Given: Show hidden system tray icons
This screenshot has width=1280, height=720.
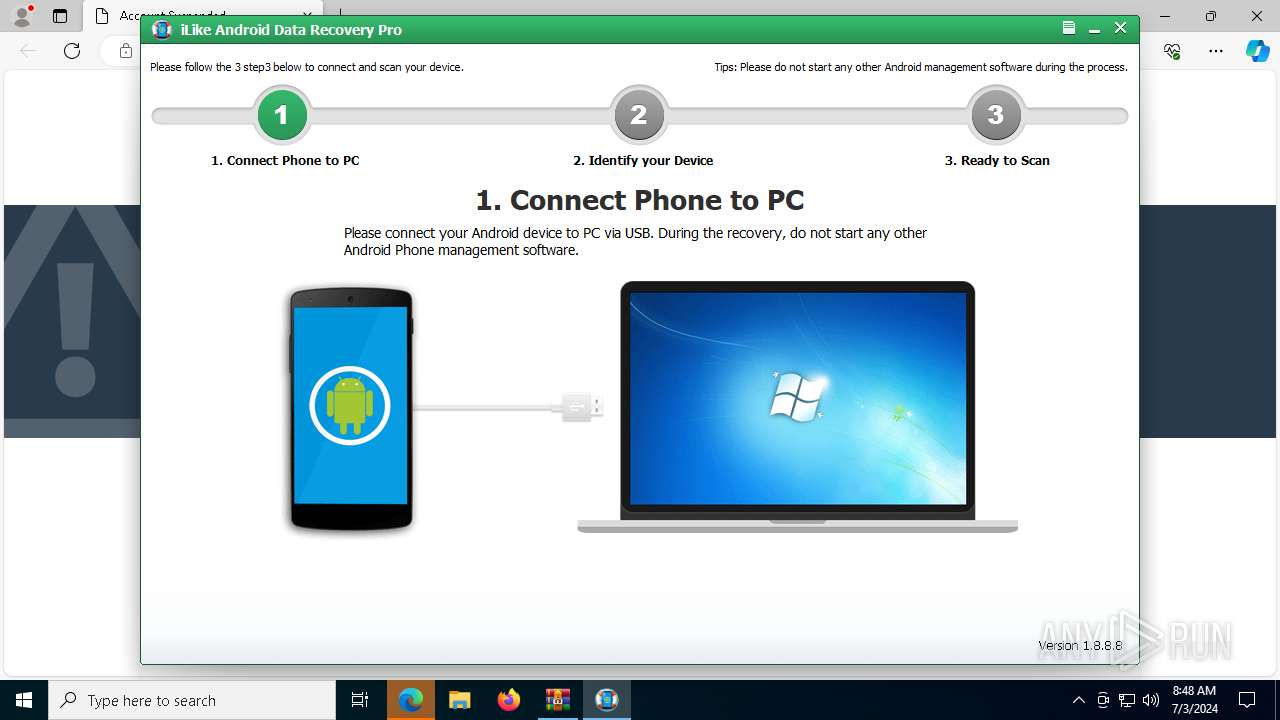Looking at the screenshot, I should tap(1078, 700).
